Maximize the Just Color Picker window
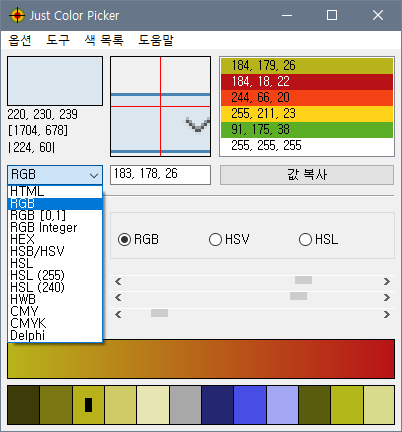Viewport: 402px width, 432px height. point(332,15)
